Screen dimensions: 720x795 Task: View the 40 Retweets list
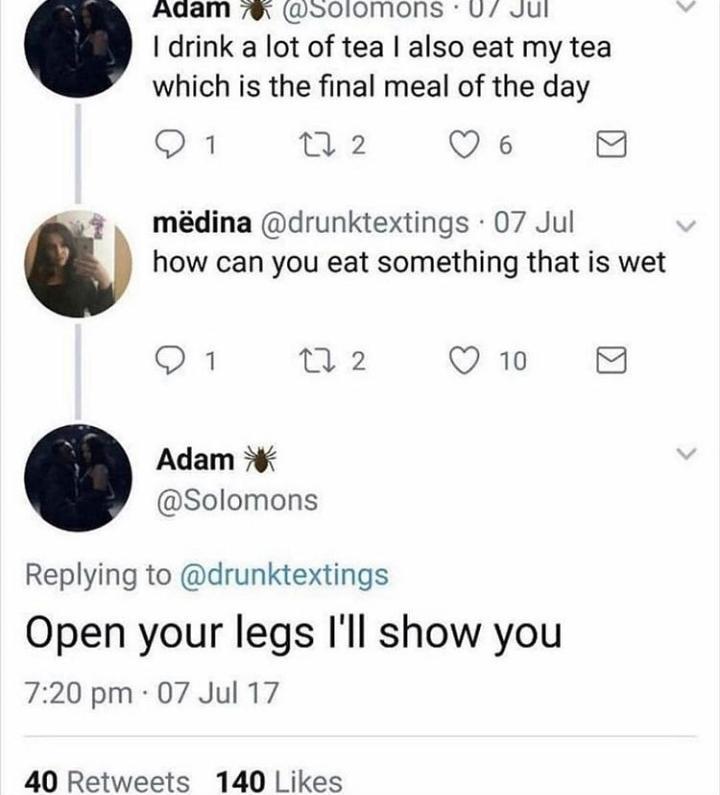pos(107,781)
